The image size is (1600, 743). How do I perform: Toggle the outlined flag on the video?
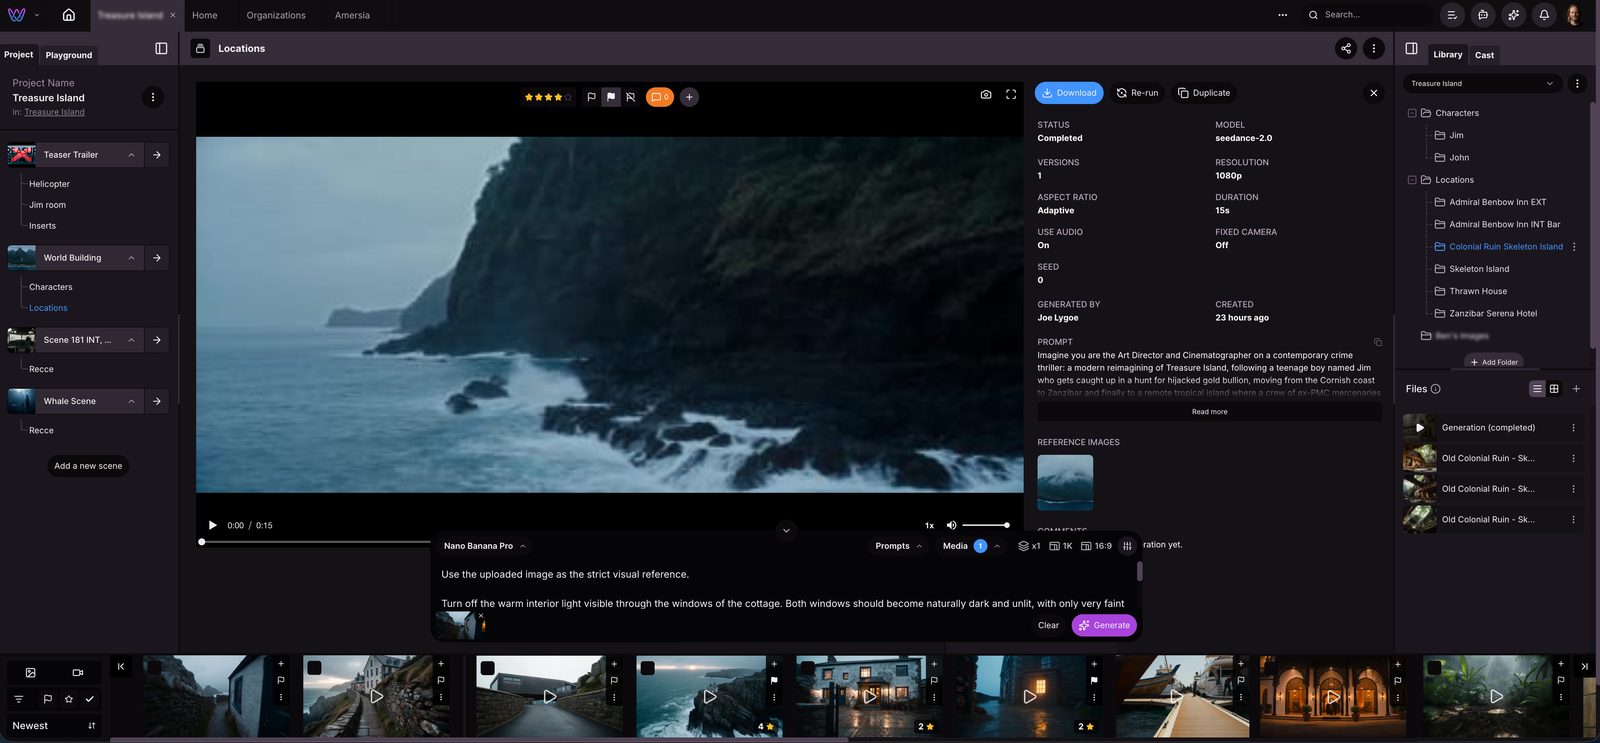(x=591, y=97)
